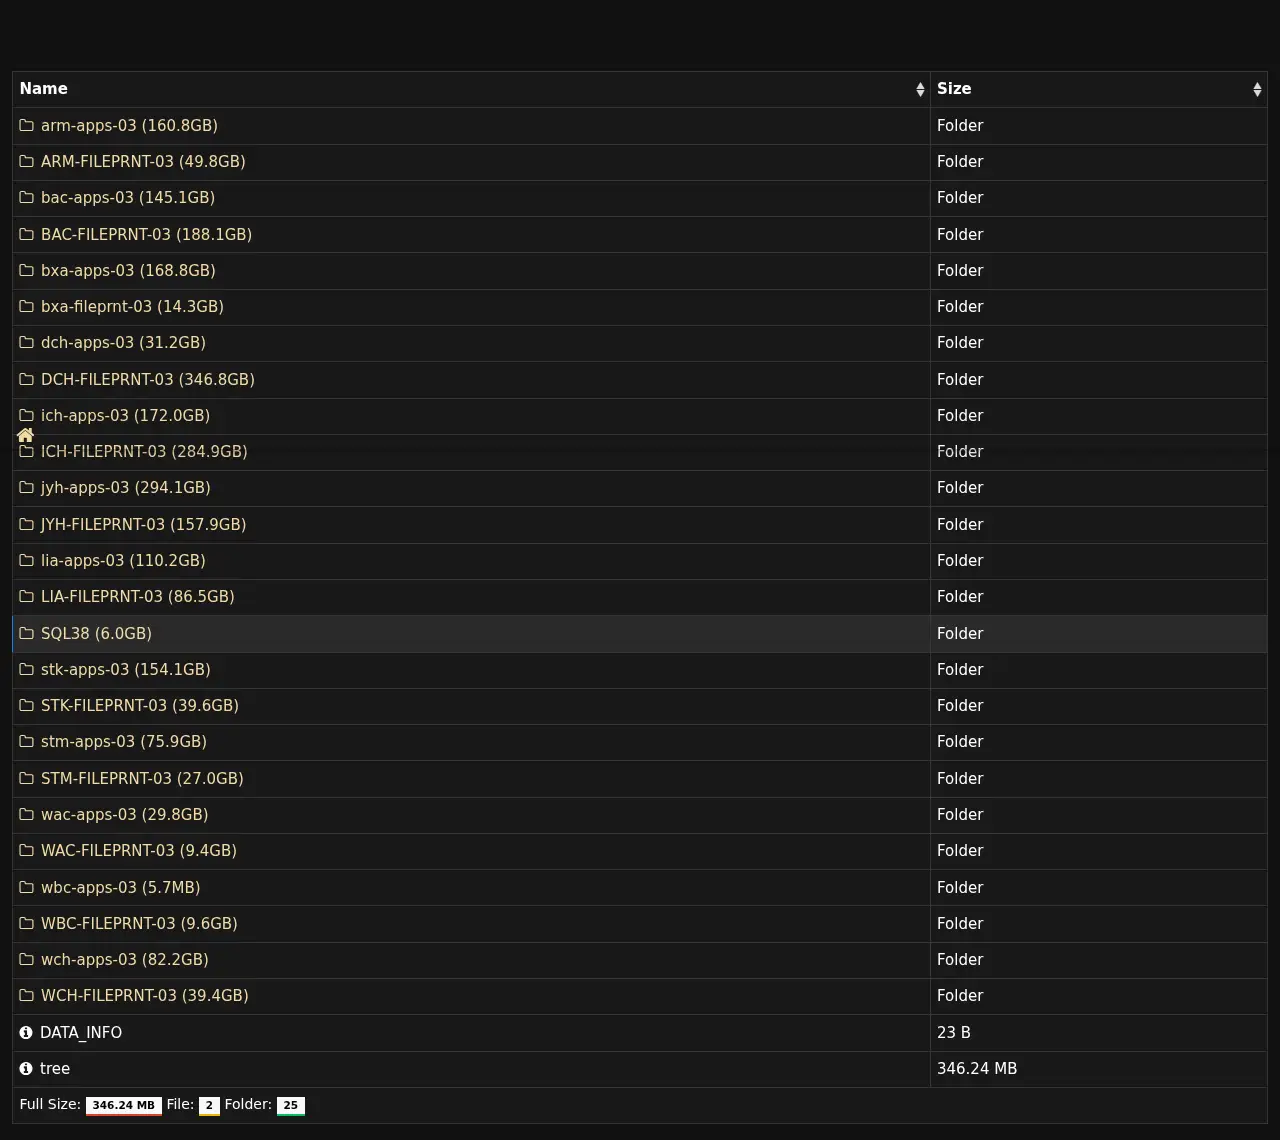1280x1140 pixels.
Task: Open the BAC-FILEPRNT-03 folder link
Action: pos(146,234)
